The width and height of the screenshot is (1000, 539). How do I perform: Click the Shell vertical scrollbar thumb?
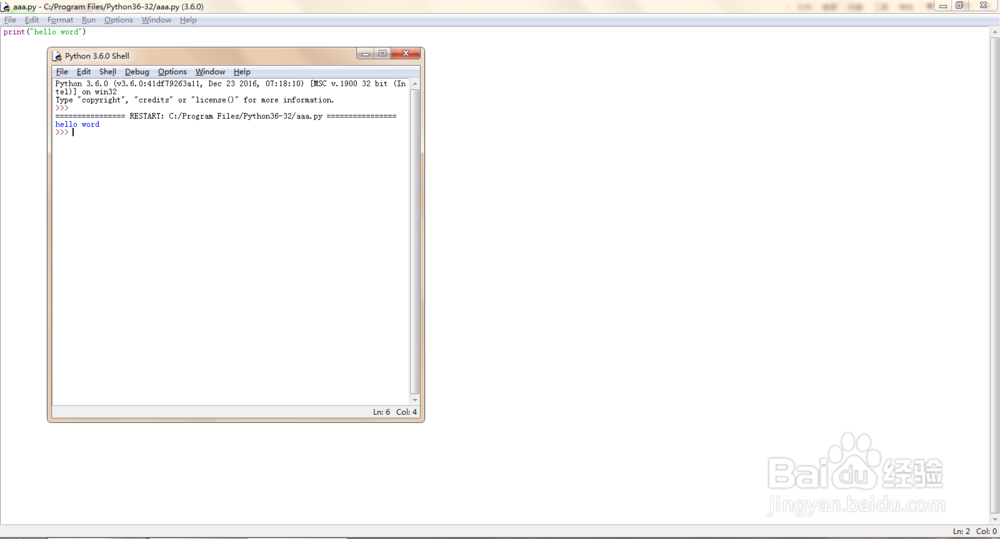pos(415,241)
